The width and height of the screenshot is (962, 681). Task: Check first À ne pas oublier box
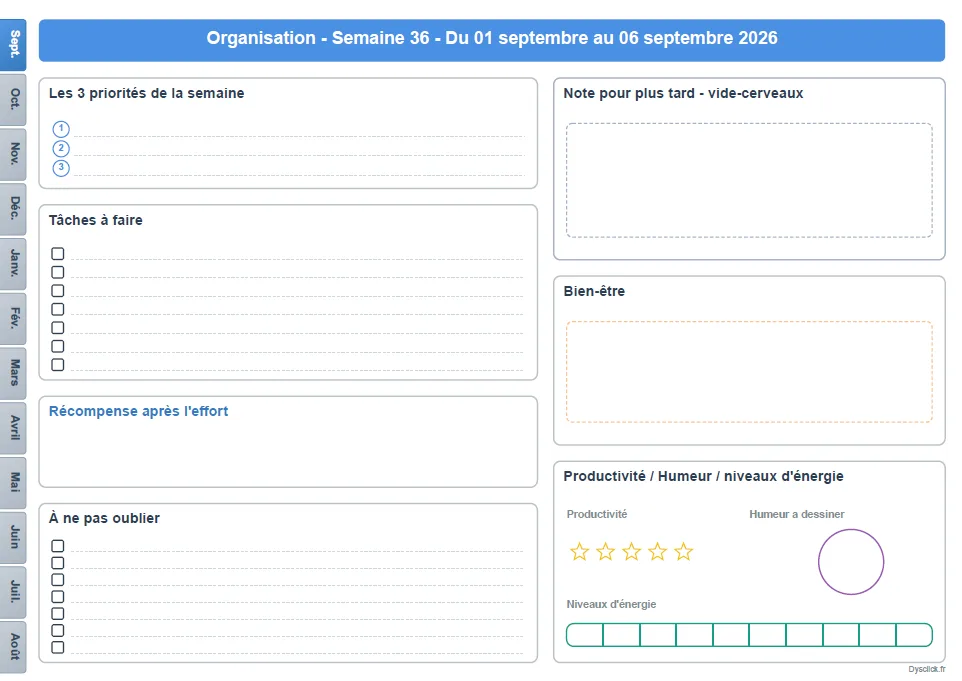pyautogui.click(x=58, y=545)
